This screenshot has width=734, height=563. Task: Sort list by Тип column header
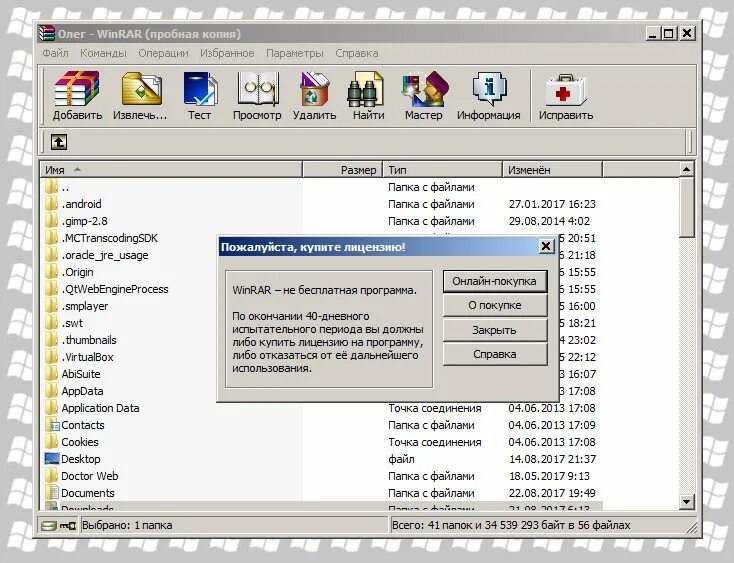[x=443, y=170]
